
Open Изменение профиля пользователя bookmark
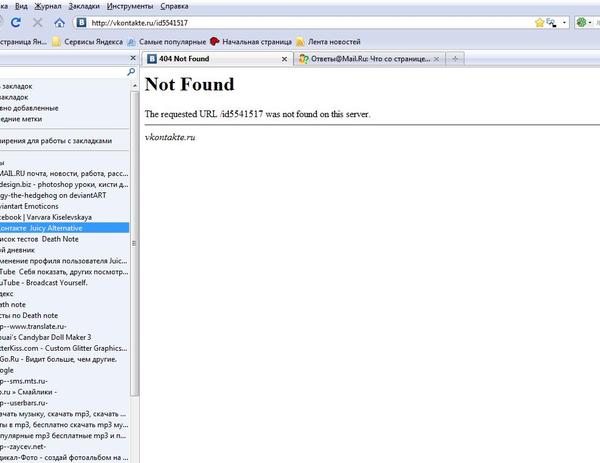(x=64, y=261)
